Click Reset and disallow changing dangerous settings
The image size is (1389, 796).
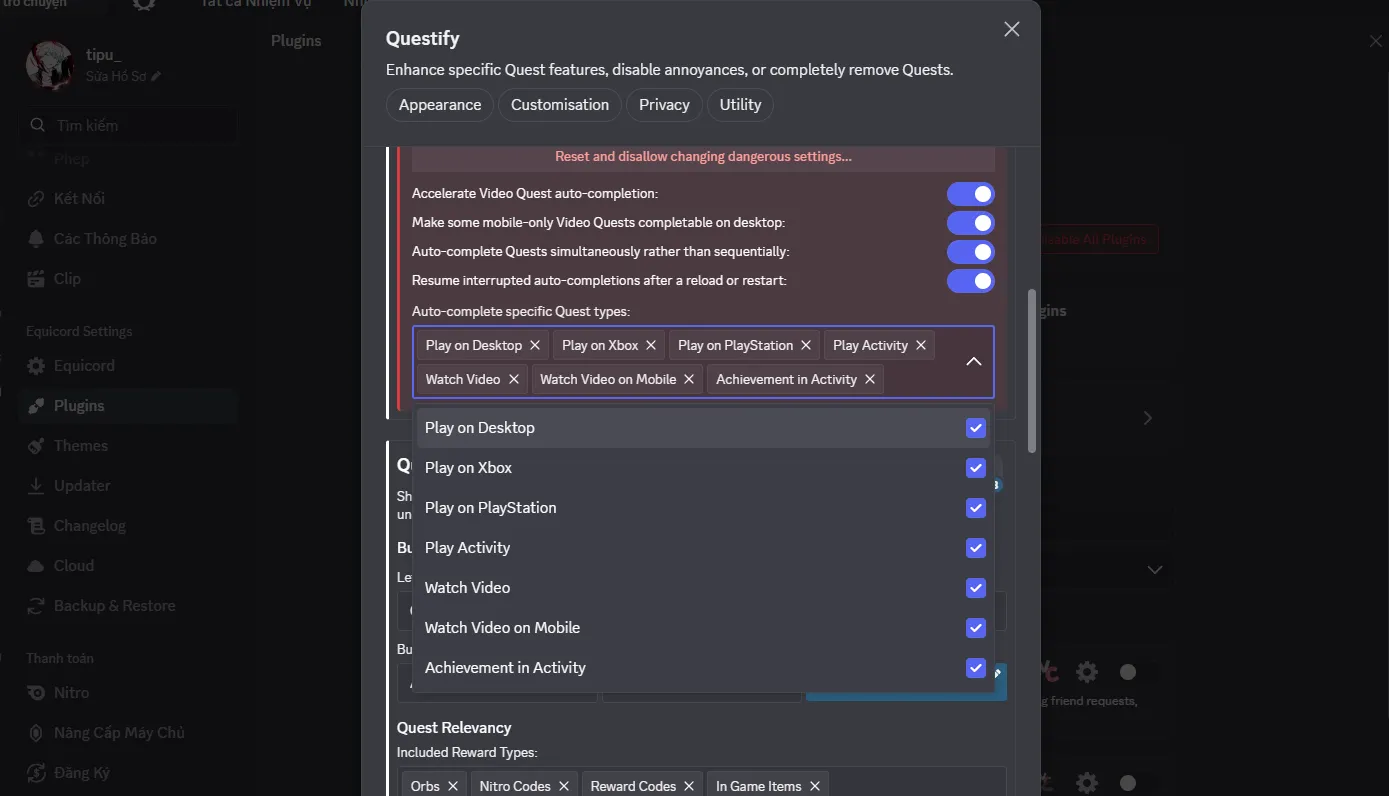[703, 157]
